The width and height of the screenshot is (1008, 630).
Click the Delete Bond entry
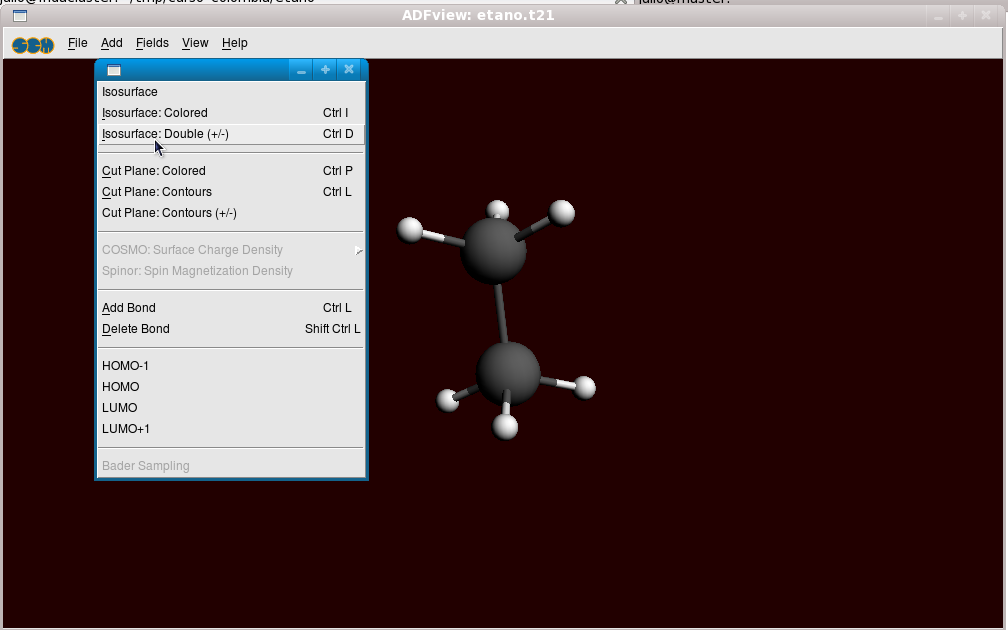click(136, 329)
